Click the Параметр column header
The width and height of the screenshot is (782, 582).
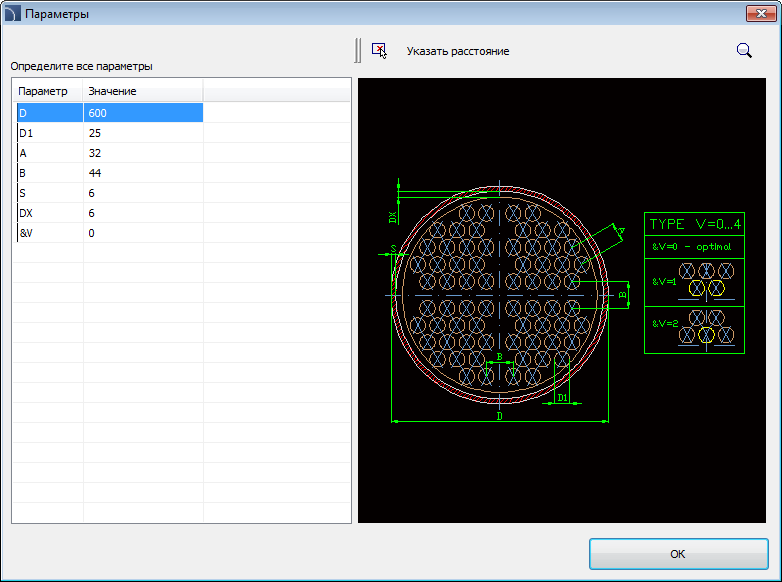click(x=48, y=91)
